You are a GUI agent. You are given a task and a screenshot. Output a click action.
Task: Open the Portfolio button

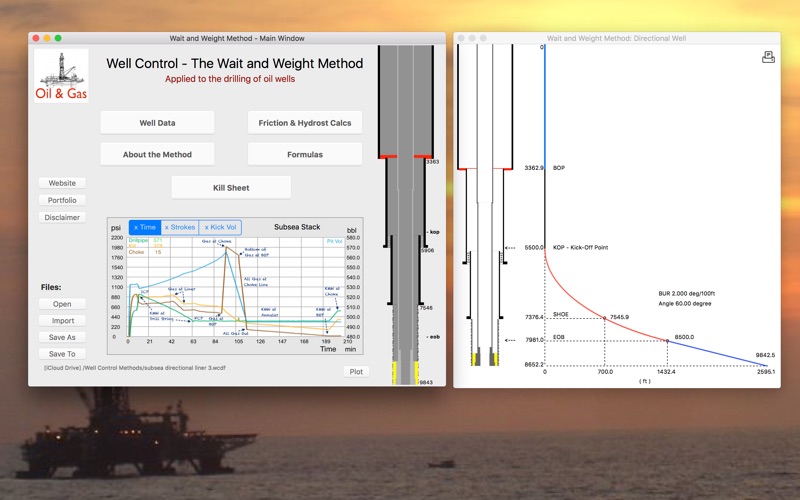coord(62,200)
